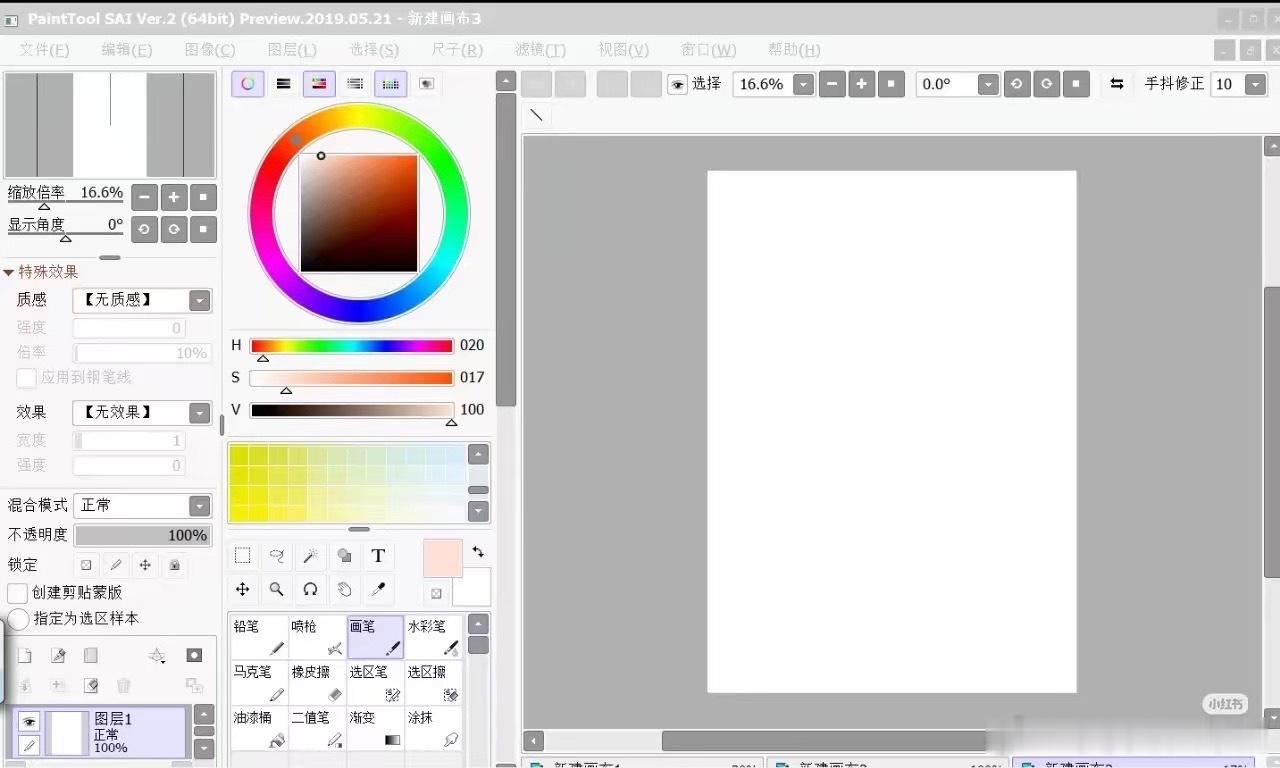The height and width of the screenshot is (768, 1280).
Task: Zoom in with the top toolbar plus button
Action: 862,84
